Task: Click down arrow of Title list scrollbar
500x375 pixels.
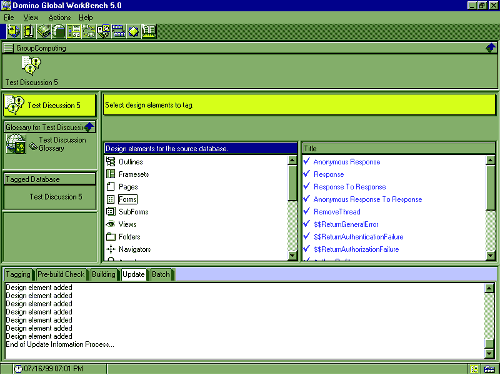Action: pyautogui.click(x=490, y=256)
